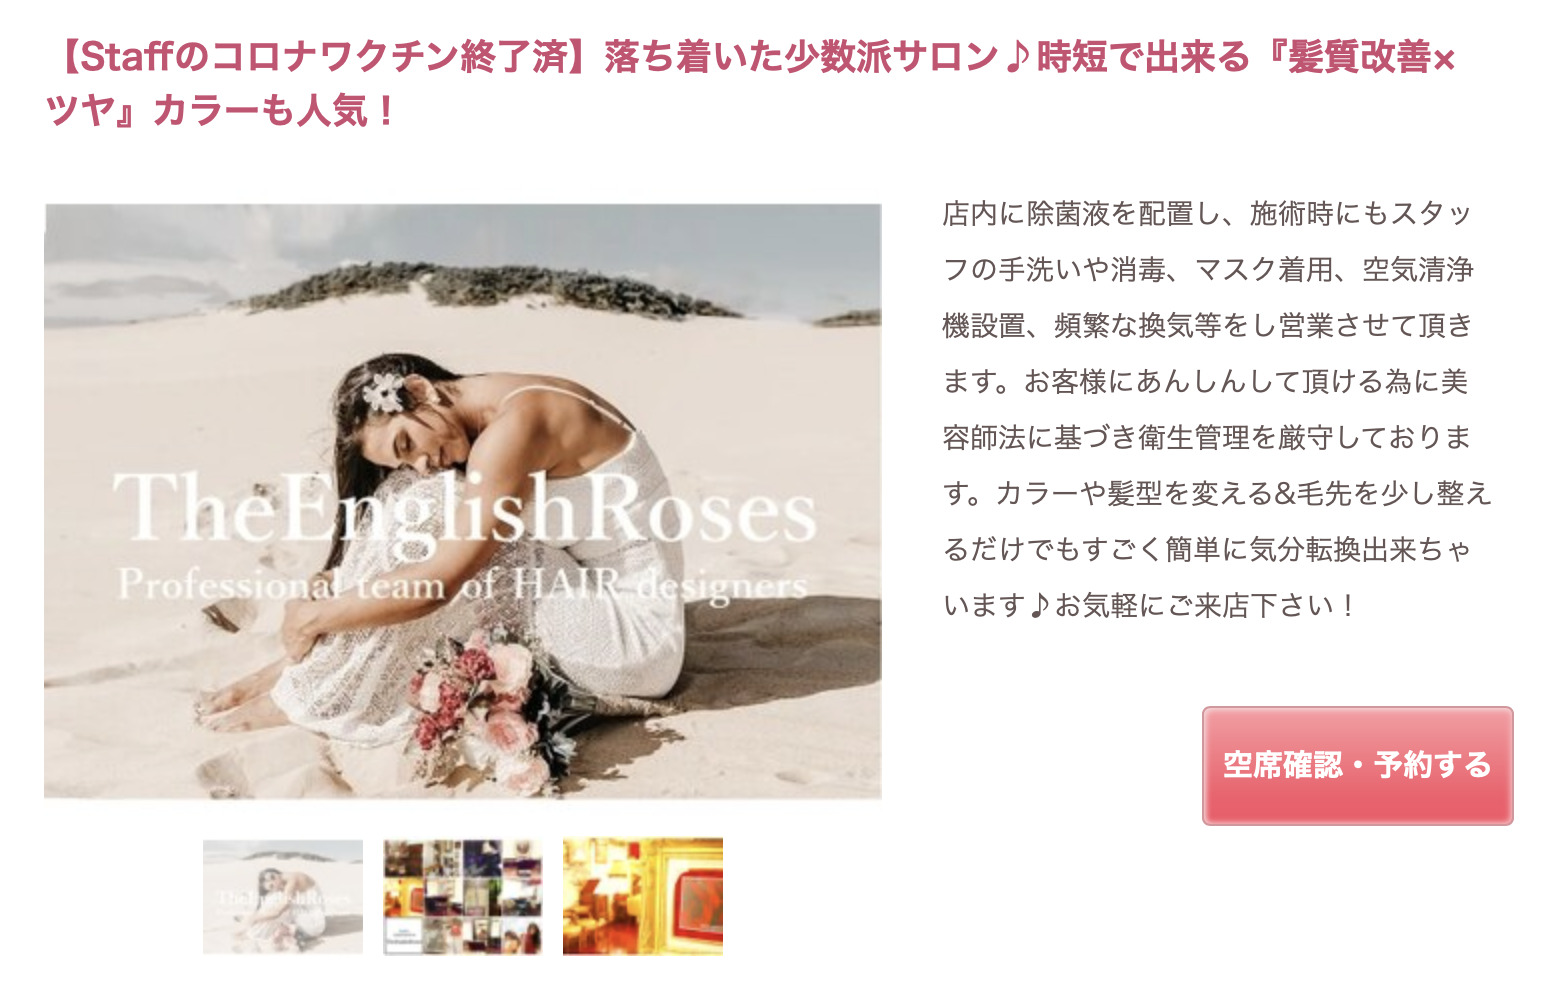Select the photo collage thumbnail
1560x984 pixels.
463,896
